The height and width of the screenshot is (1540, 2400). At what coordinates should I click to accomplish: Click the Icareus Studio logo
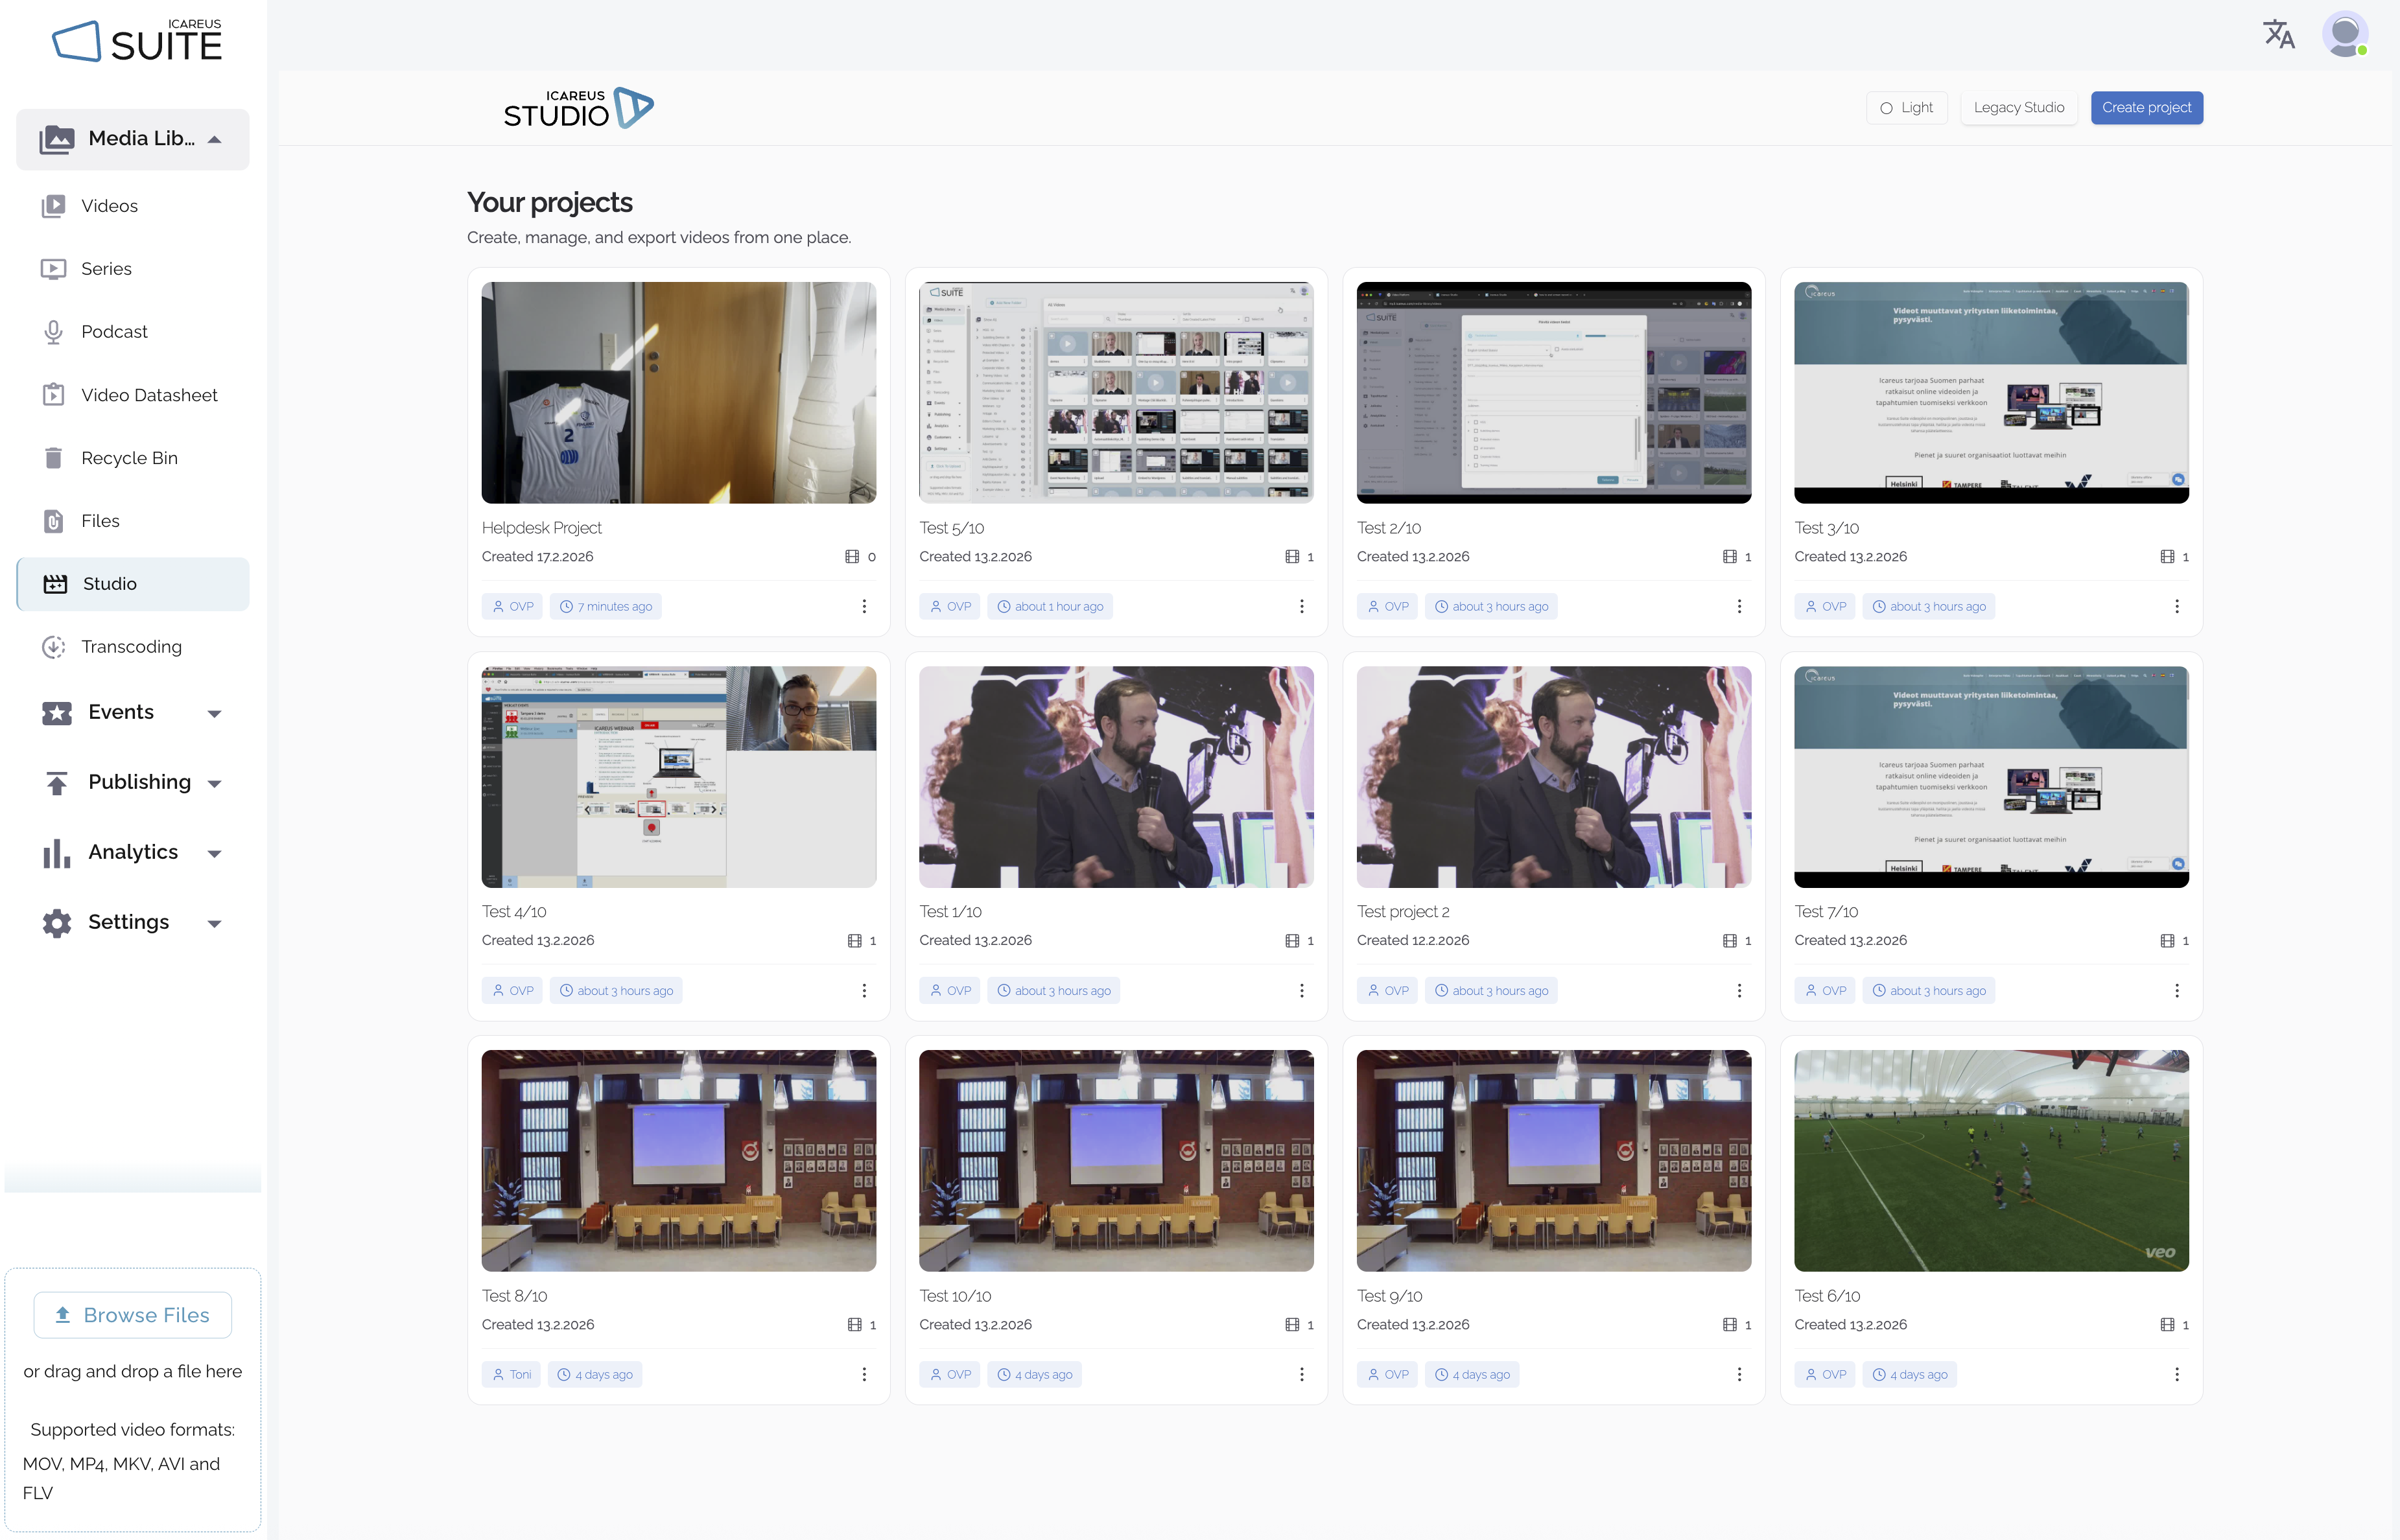pyautogui.click(x=578, y=108)
